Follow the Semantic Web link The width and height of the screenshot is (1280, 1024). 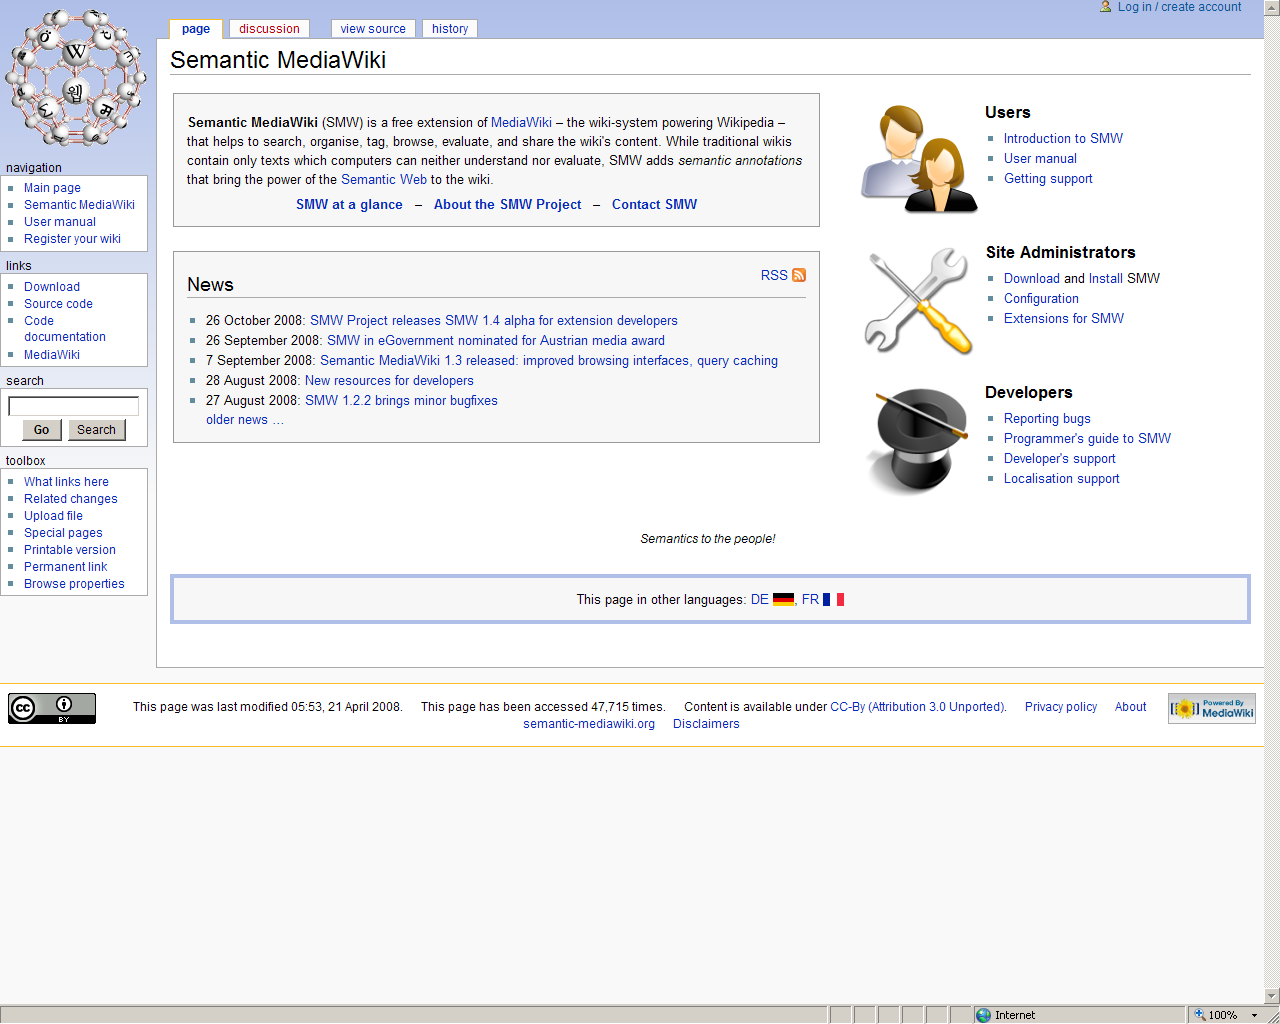tap(384, 180)
